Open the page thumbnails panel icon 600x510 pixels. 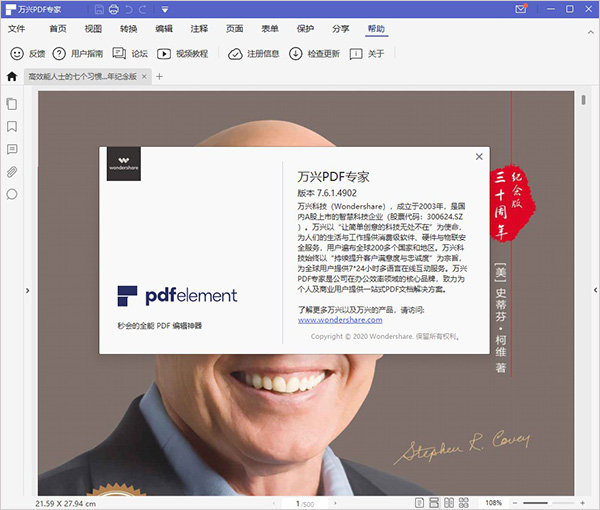12,104
